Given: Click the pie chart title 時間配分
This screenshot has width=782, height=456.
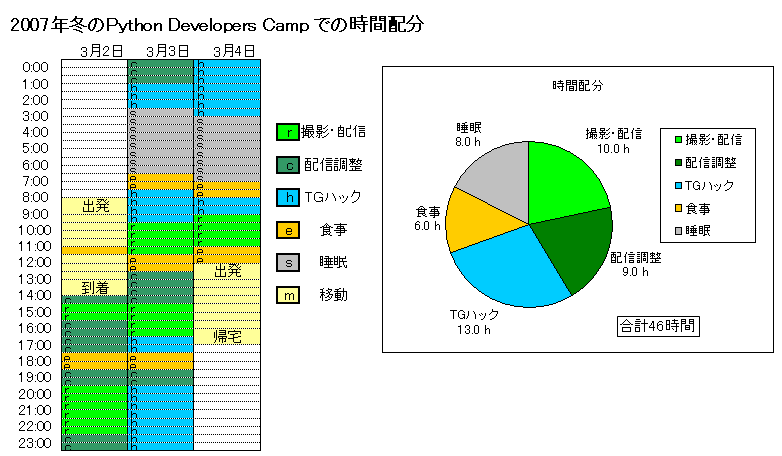Looking at the screenshot, I should (578, 86).
